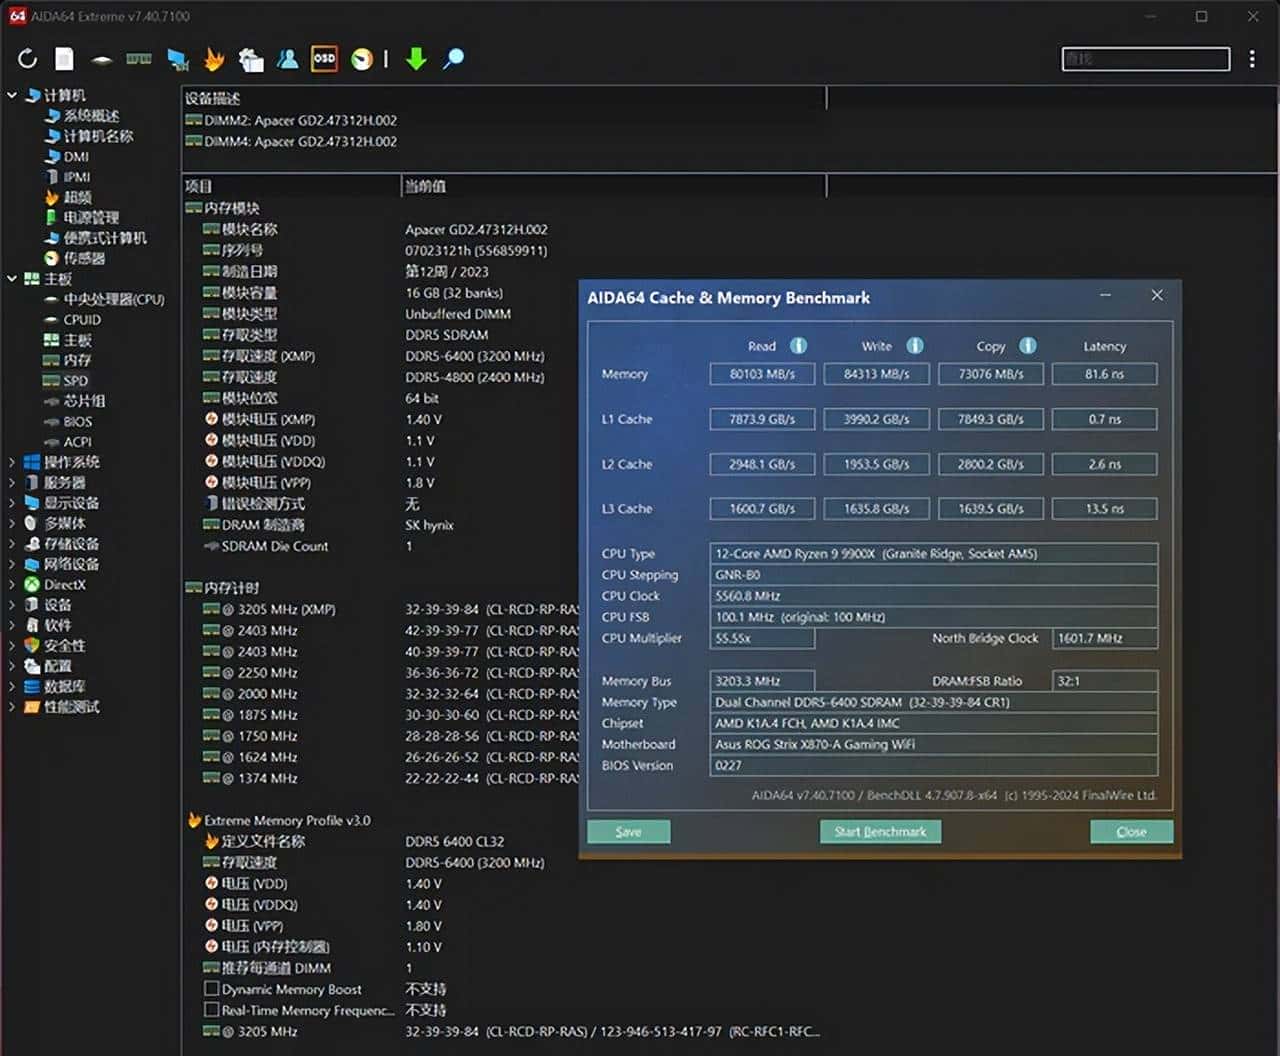1280x1056 pixels.
Task: Toggle the Real-Time Memory Frequency checkbox
Action: tap(211, 1010)
